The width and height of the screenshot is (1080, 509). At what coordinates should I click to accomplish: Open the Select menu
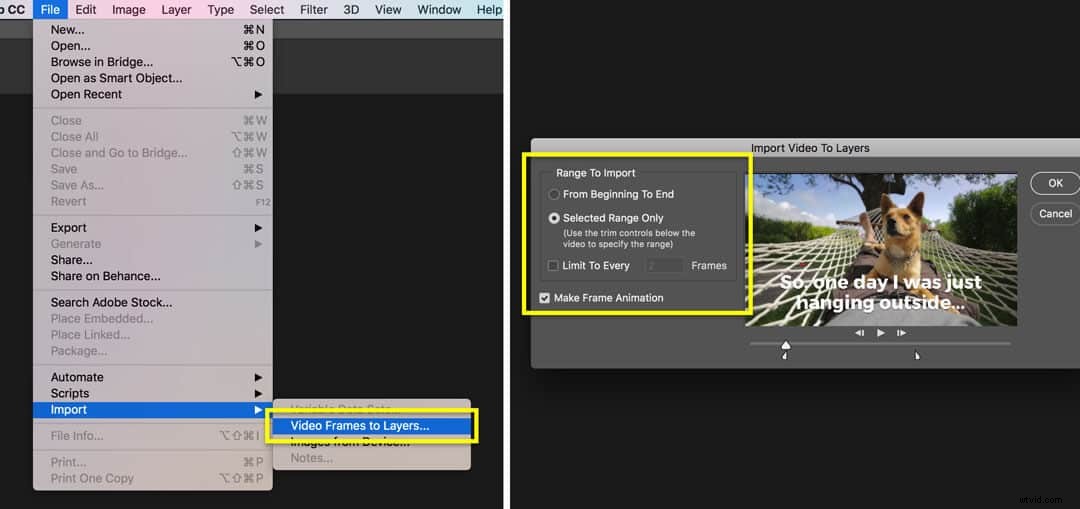coord(267,10)
